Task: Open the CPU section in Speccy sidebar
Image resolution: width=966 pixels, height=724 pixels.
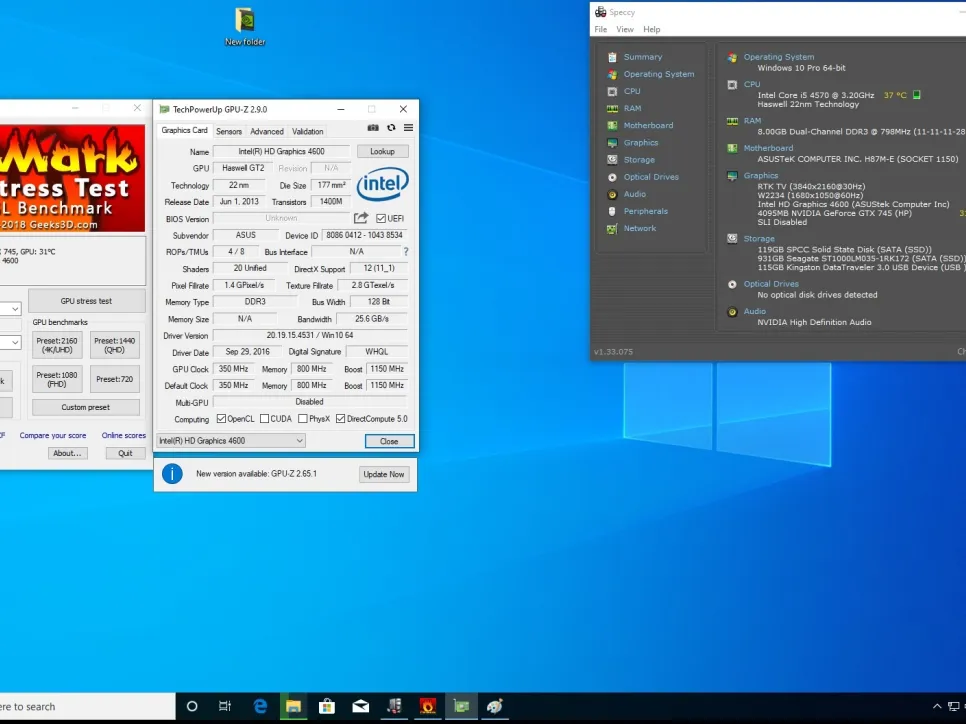Action: pos(632,91)
